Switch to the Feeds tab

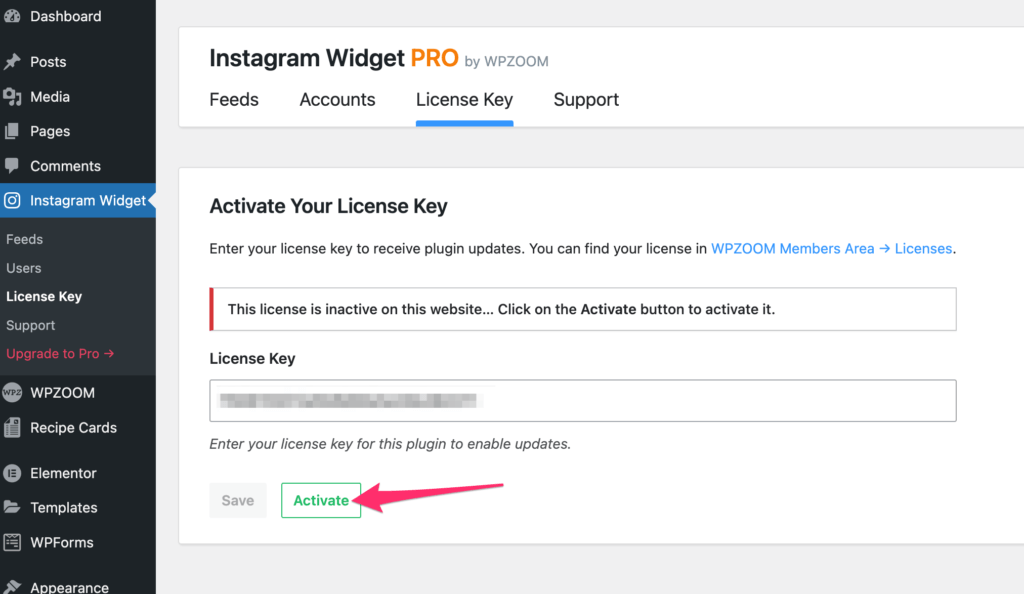pyautogui.click(x=234, y=100)
